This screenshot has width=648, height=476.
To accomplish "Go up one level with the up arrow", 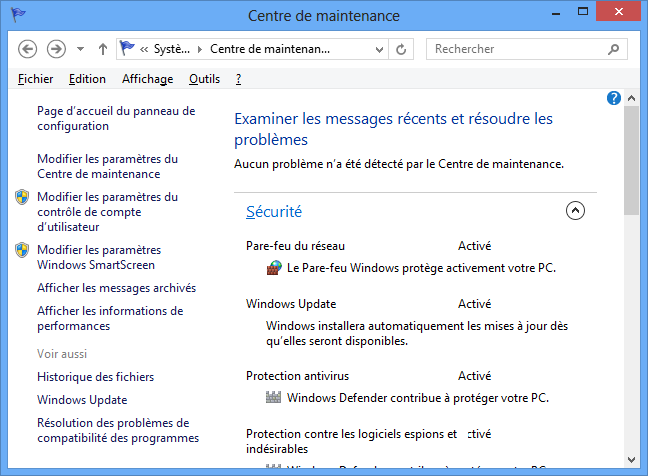I will point(103,49).
